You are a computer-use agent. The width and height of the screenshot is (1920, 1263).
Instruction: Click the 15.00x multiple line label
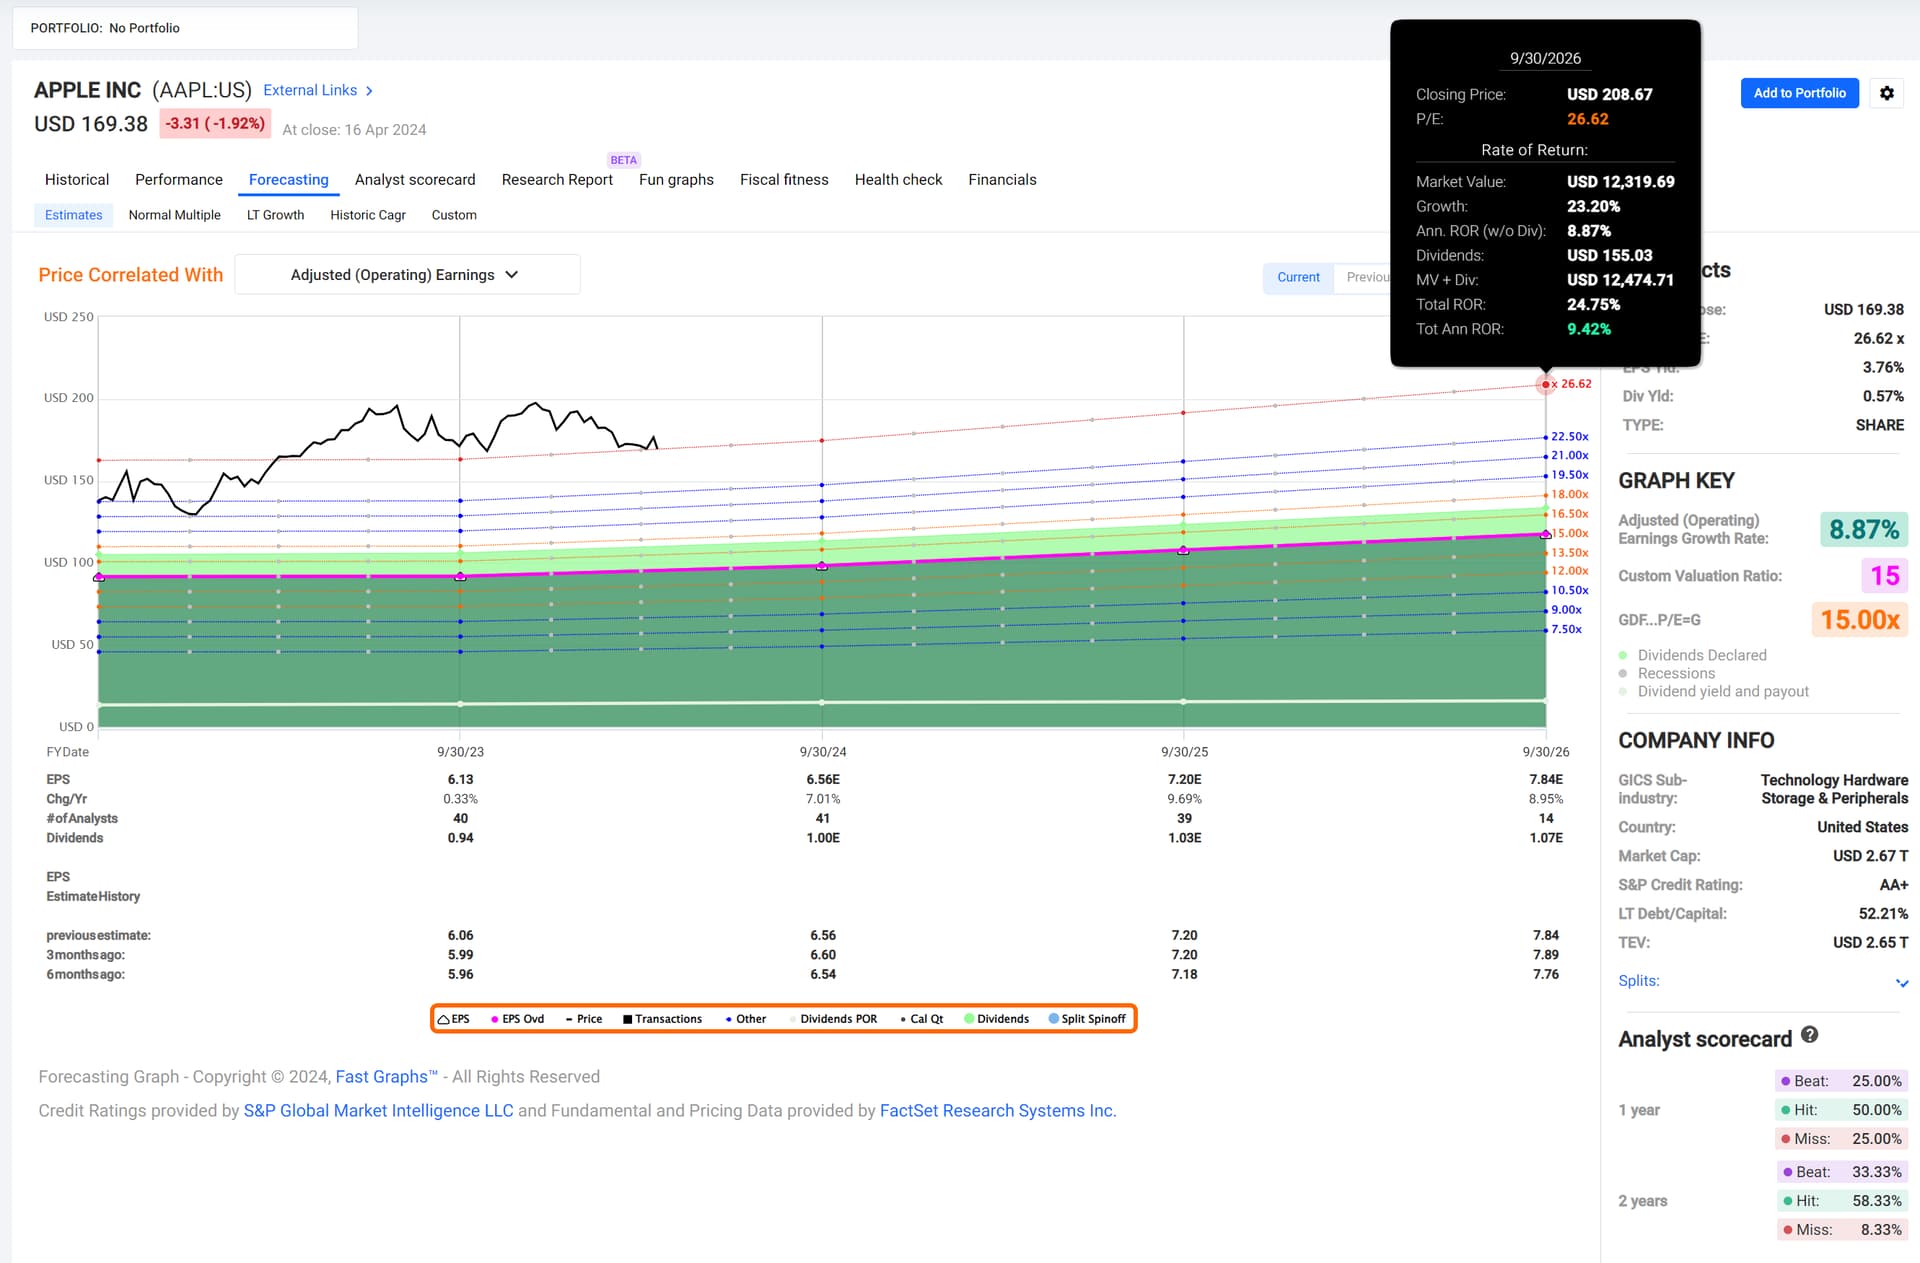(1569, 534)
